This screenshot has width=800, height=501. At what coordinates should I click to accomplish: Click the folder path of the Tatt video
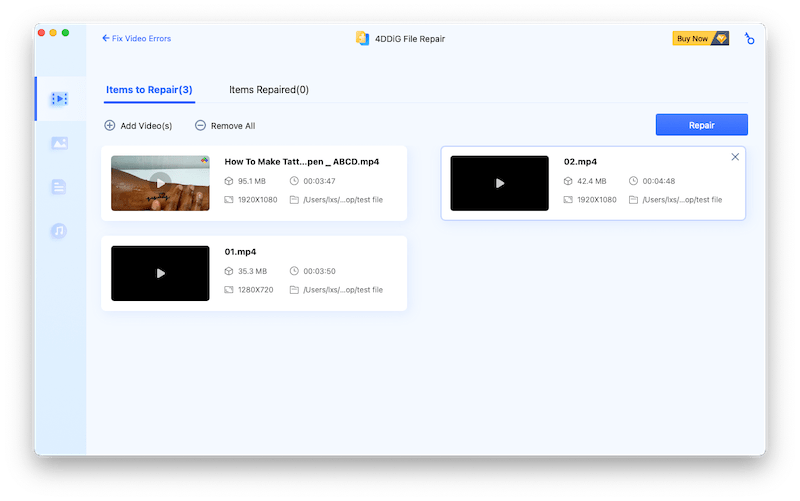(343, 200)
